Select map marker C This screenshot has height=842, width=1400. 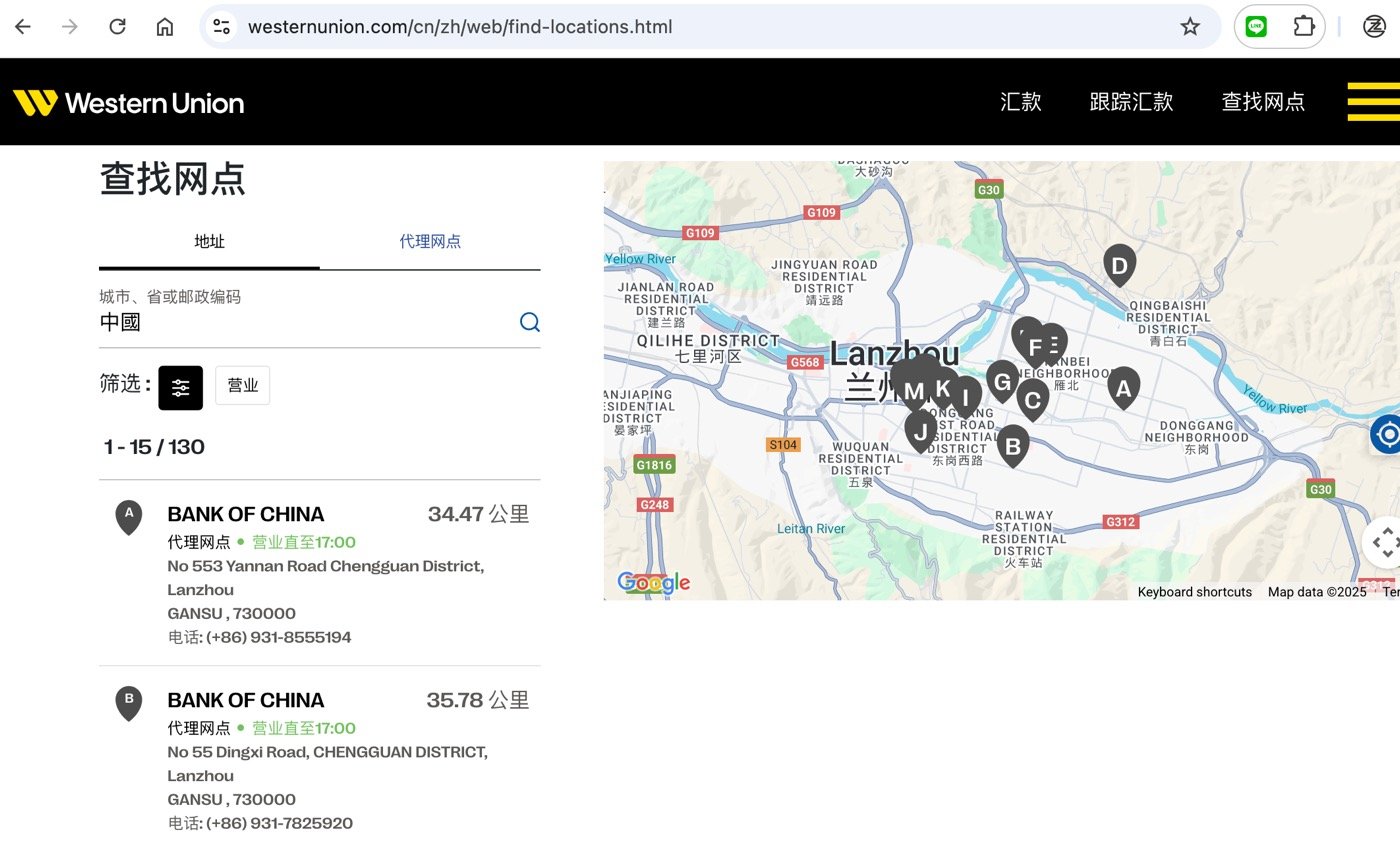[1033, 400]
